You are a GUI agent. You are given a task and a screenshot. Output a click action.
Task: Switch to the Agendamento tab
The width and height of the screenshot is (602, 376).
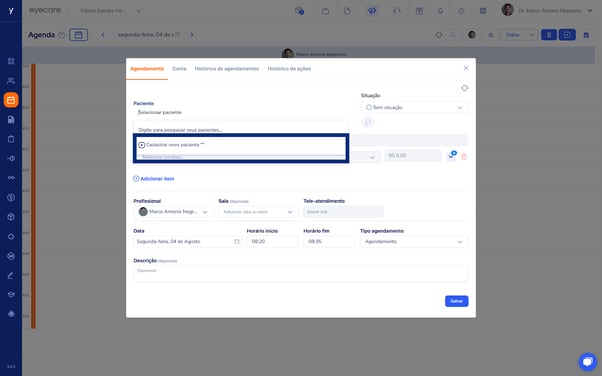pyautogui.click(x=147, y=69)
